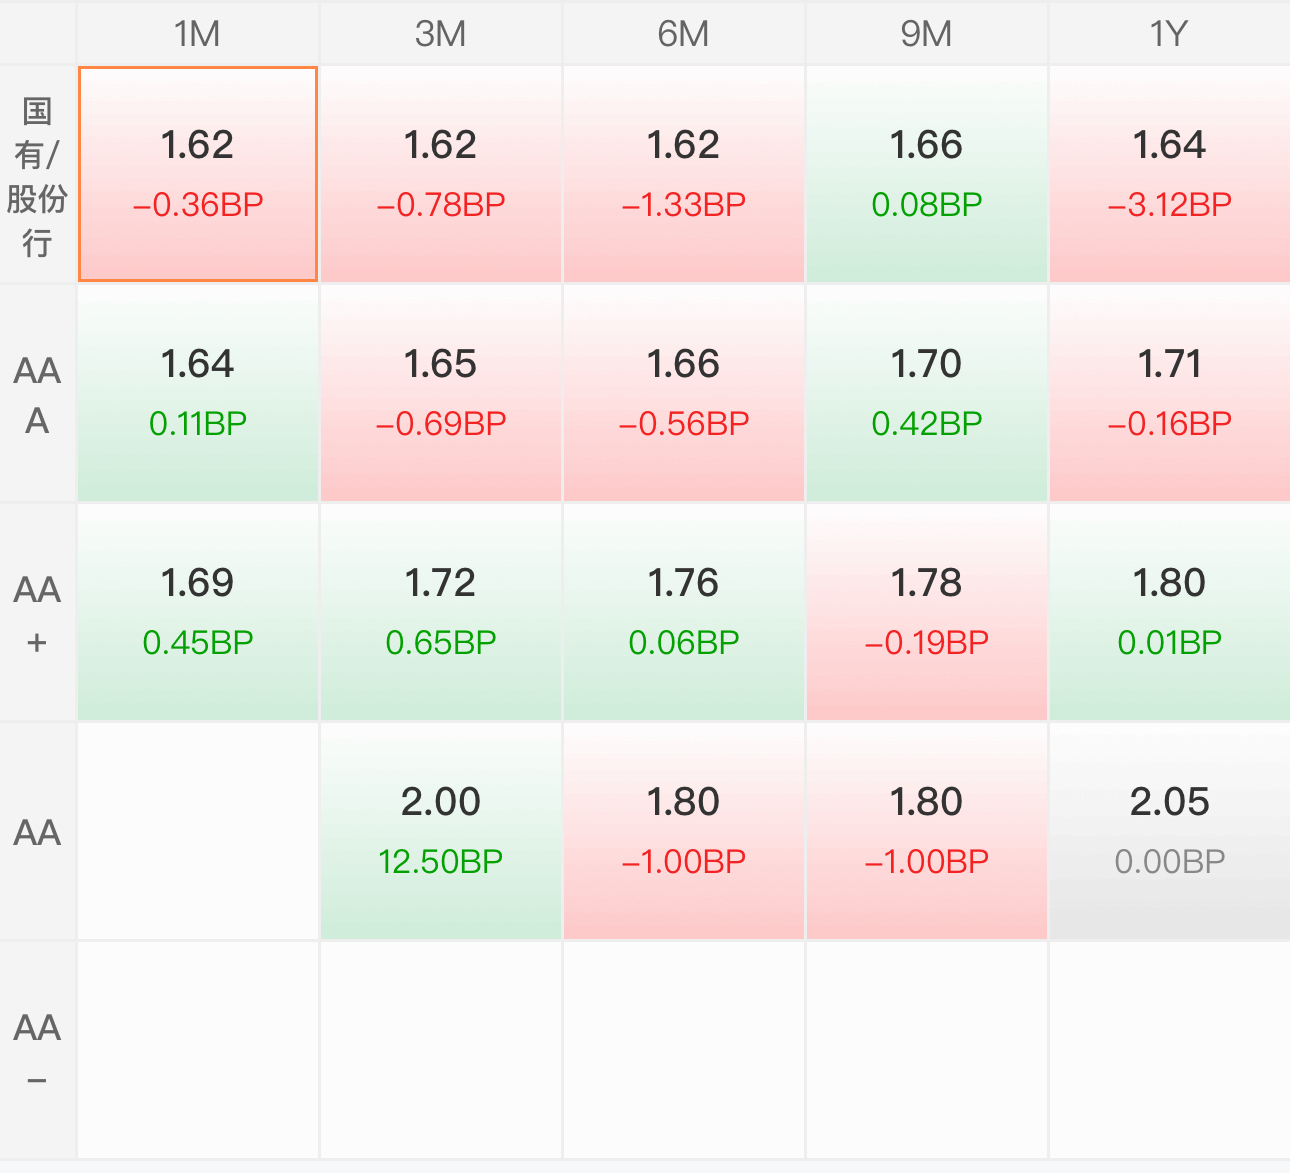Select the 国有/股份行 9M cell showing 1.66
The width and height of the screenshot is (1290, 1173).
pos(927,175)
